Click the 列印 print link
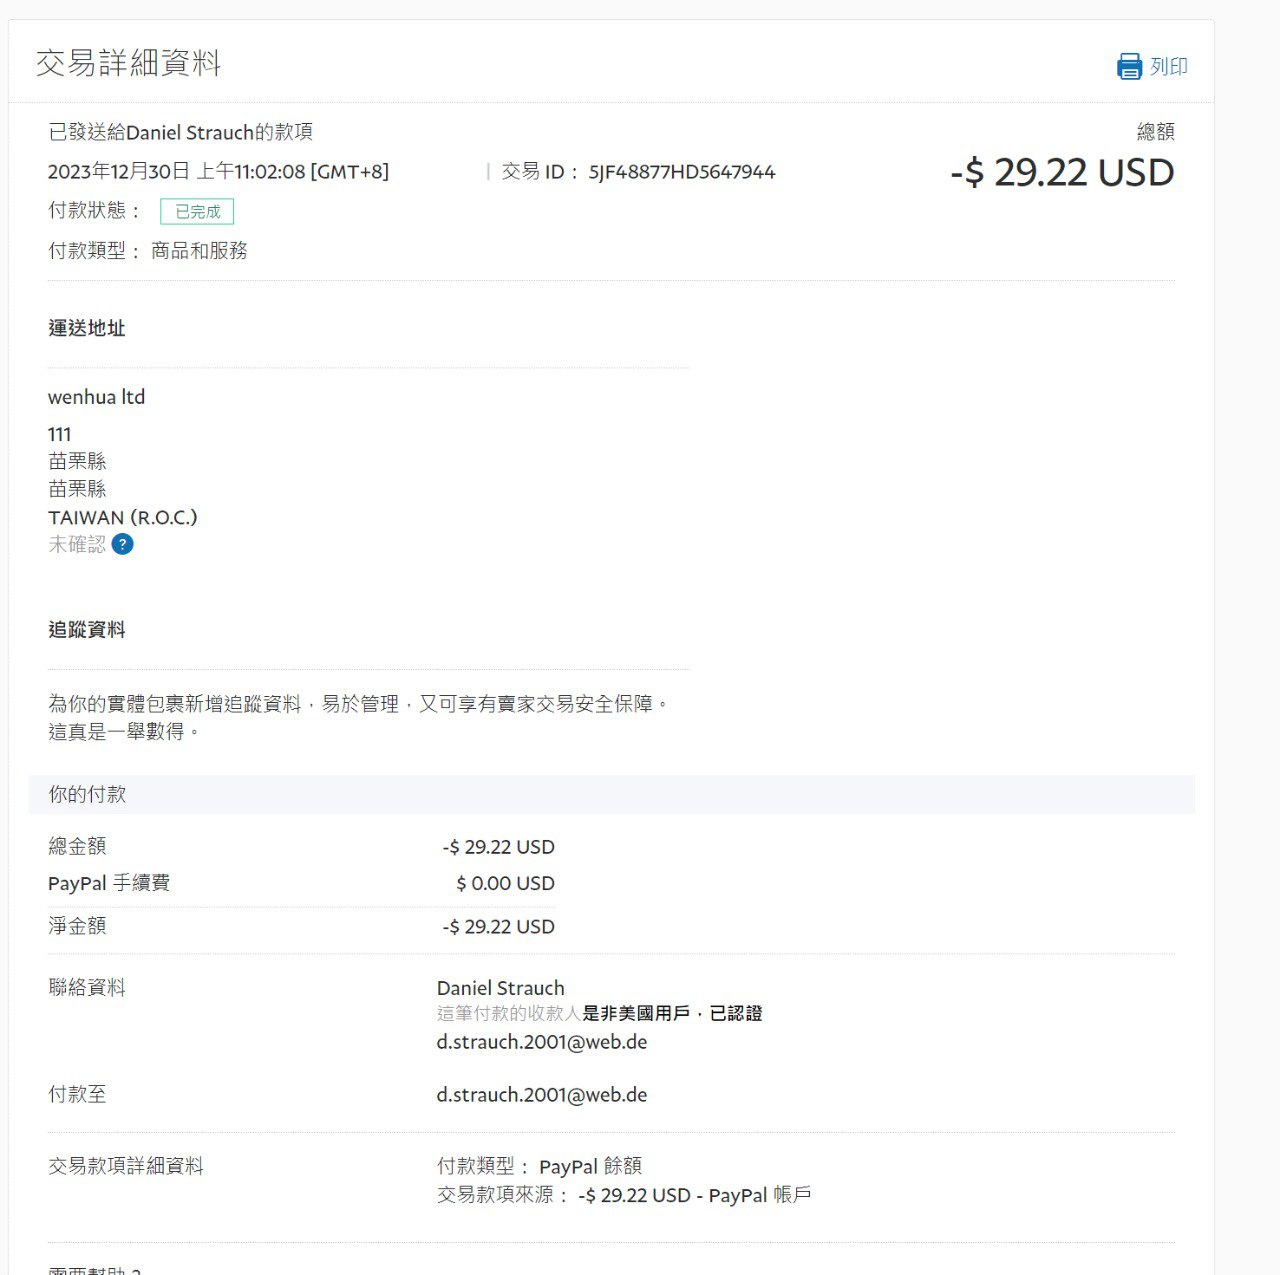Viewport: 1280px width, 1275px height. coord(1168,67)
